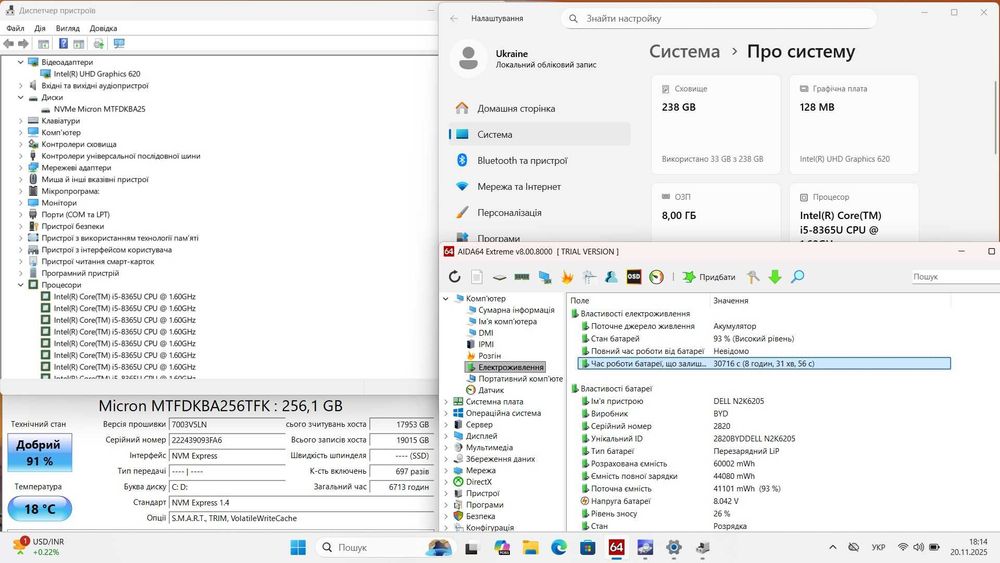Open the AIDA64 report page icon
The image size is (1000, 563).
(x=476, y=277)
